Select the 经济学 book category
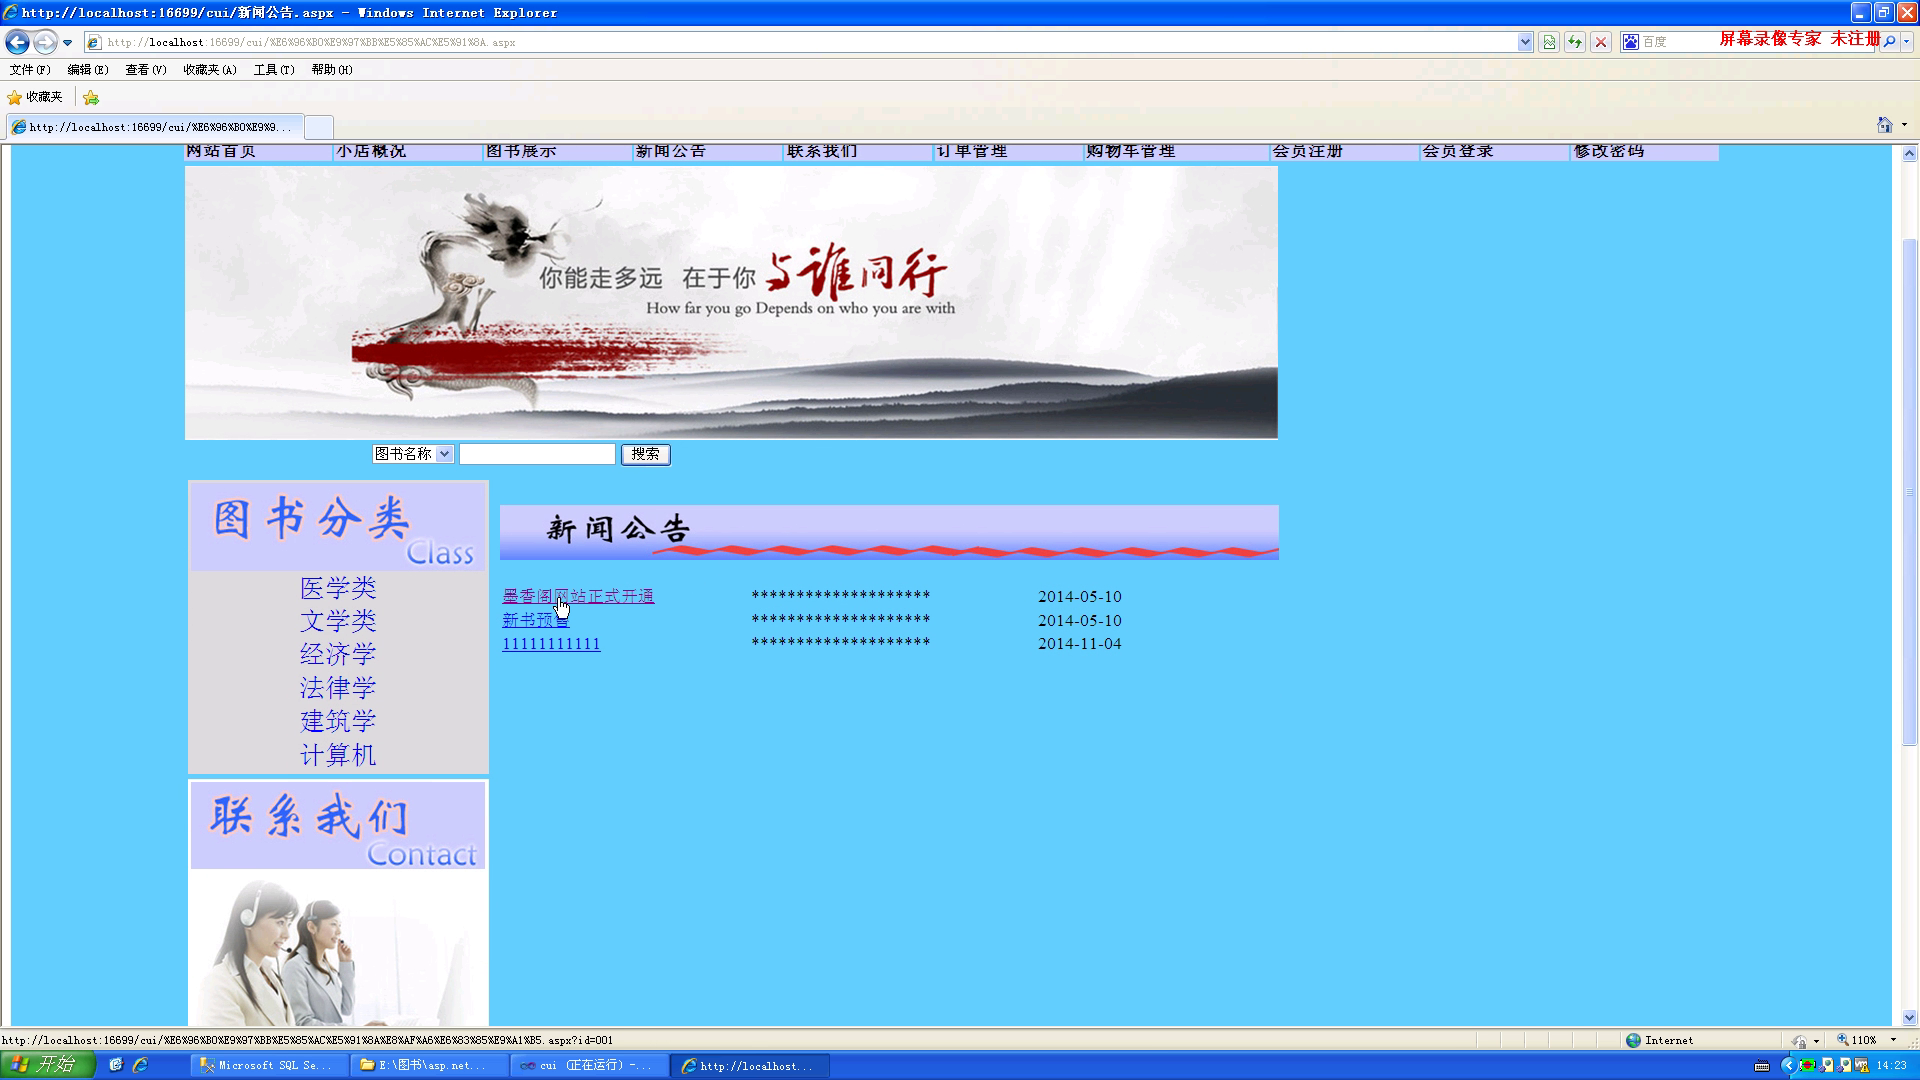The image size is (1920, 1080). [x=338, y=654]
